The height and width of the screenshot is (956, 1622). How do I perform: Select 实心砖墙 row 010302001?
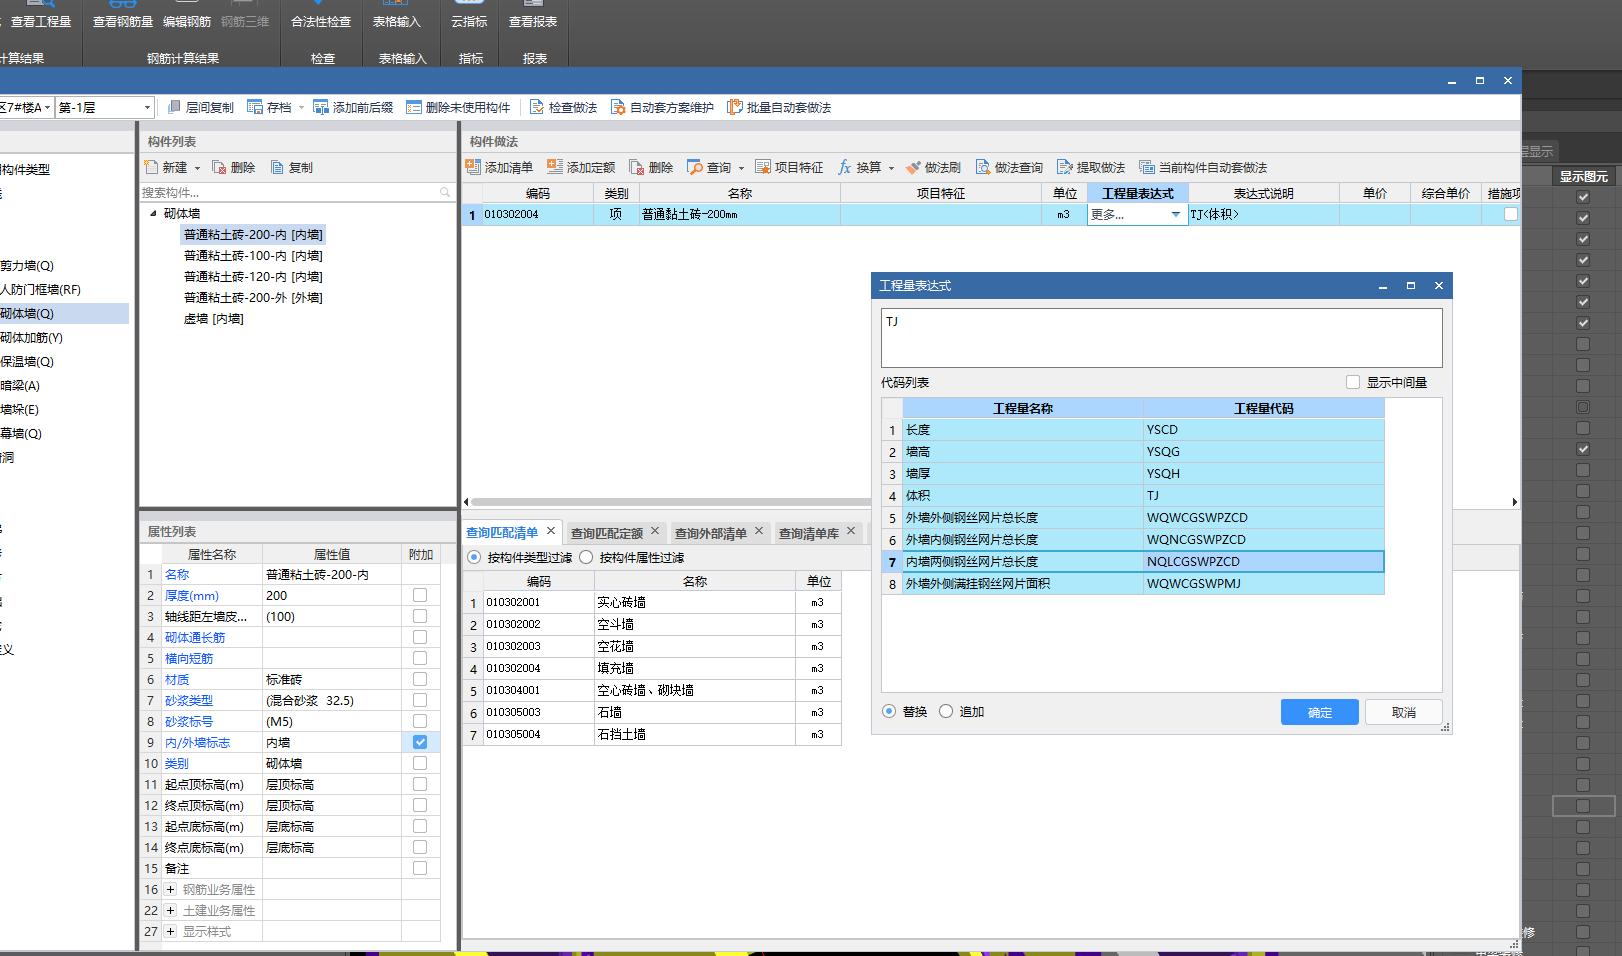pyautogui.click(x=652, y=602)
